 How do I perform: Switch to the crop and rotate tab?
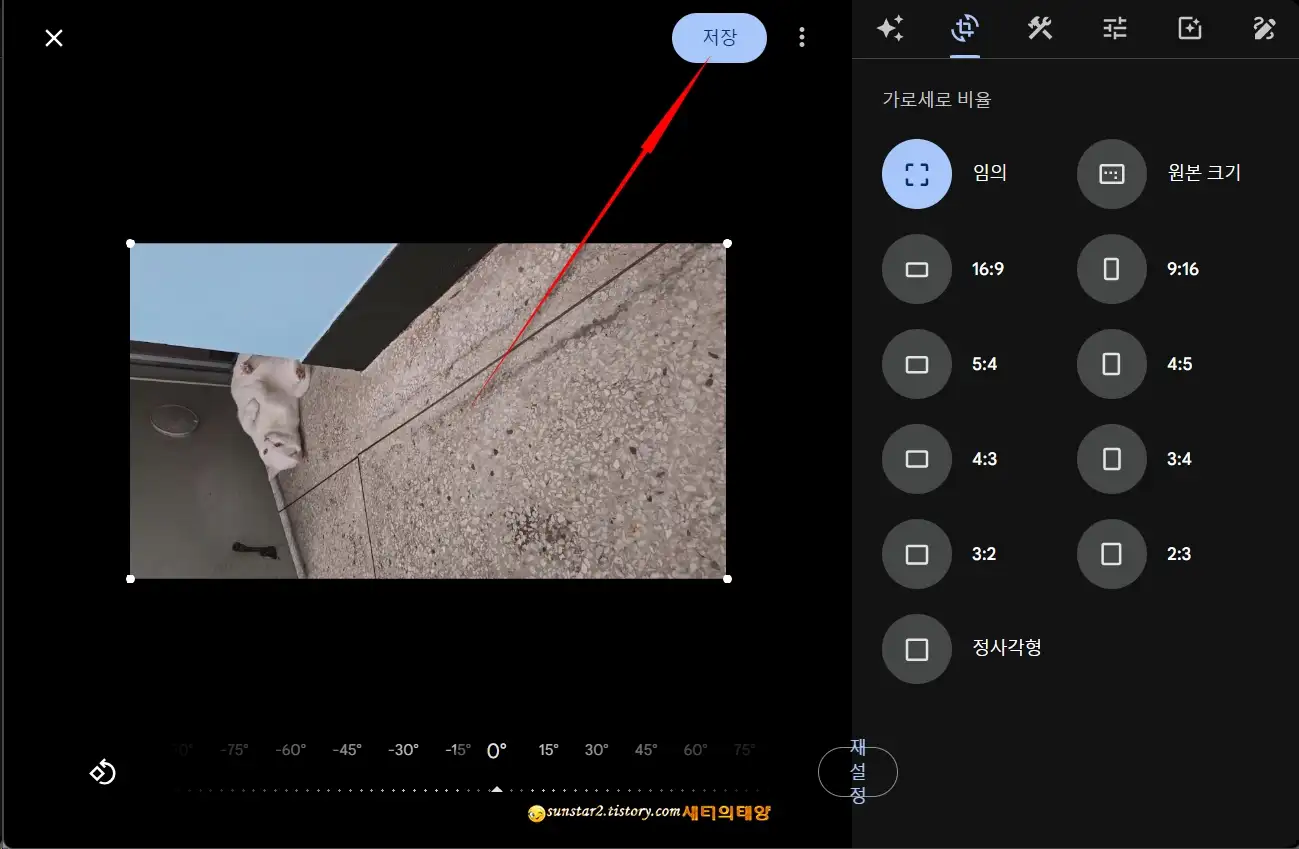coord(964,29)
